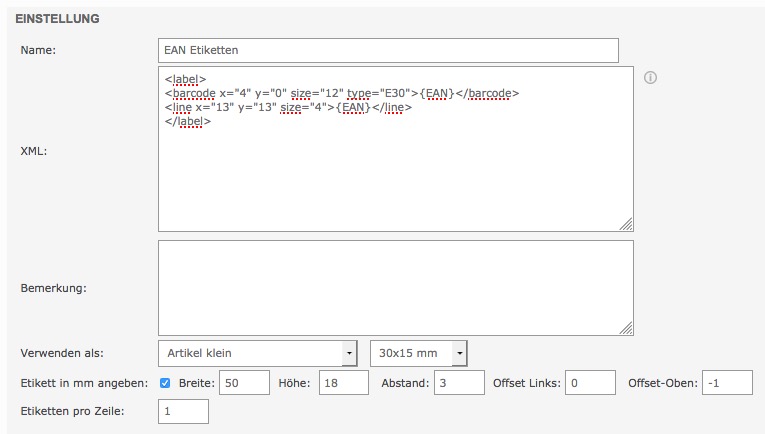
Task: Open the 'Artikel klein' dropdown
Action: point(257,354)
